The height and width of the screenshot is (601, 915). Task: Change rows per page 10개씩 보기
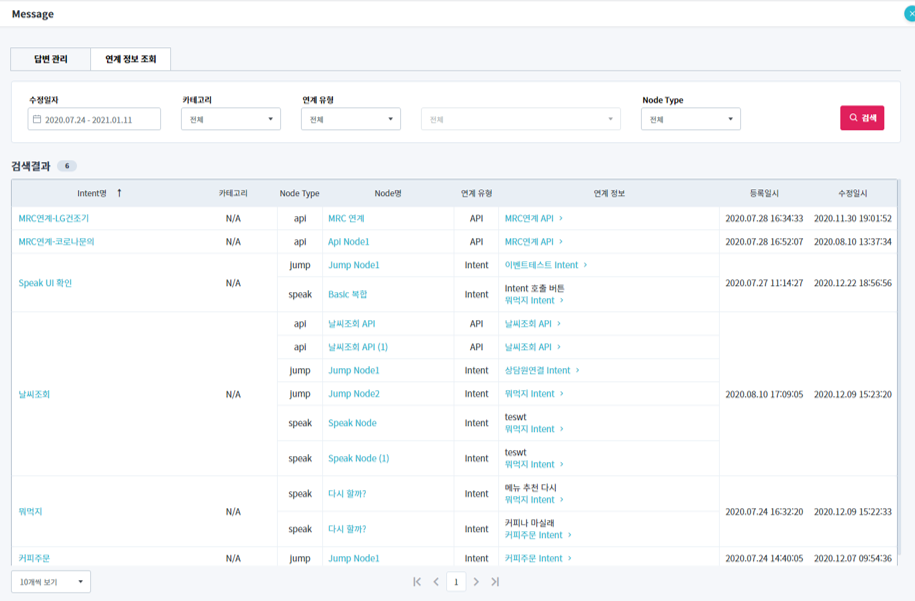[x=51, y=582]
